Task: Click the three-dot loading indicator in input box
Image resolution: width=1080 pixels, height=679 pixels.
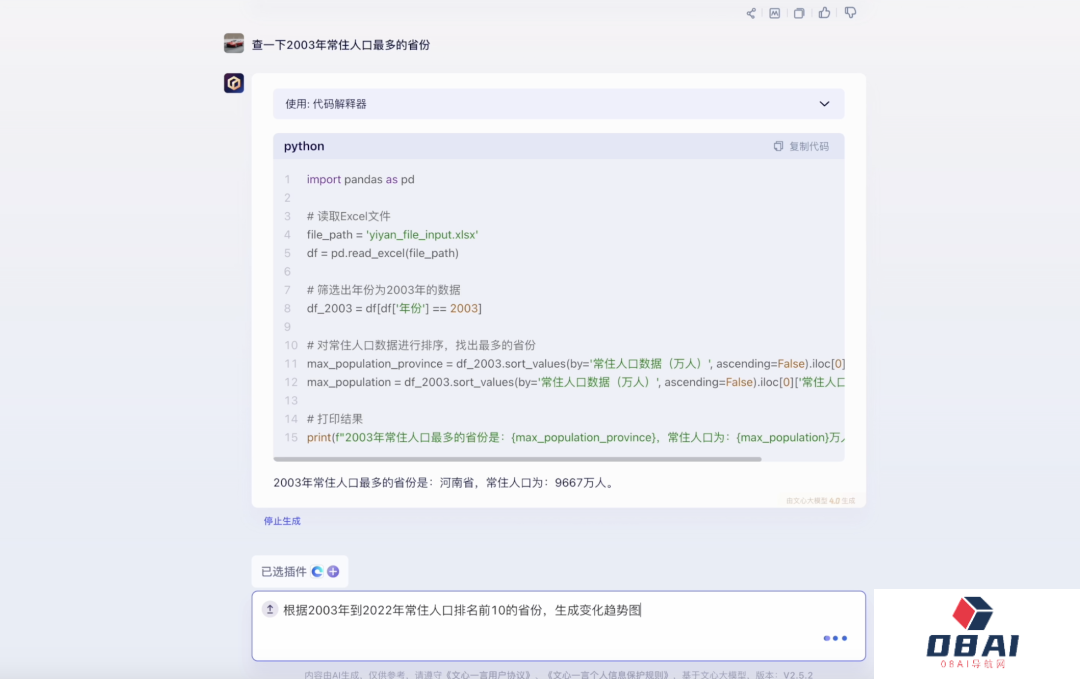Action: 835,638
